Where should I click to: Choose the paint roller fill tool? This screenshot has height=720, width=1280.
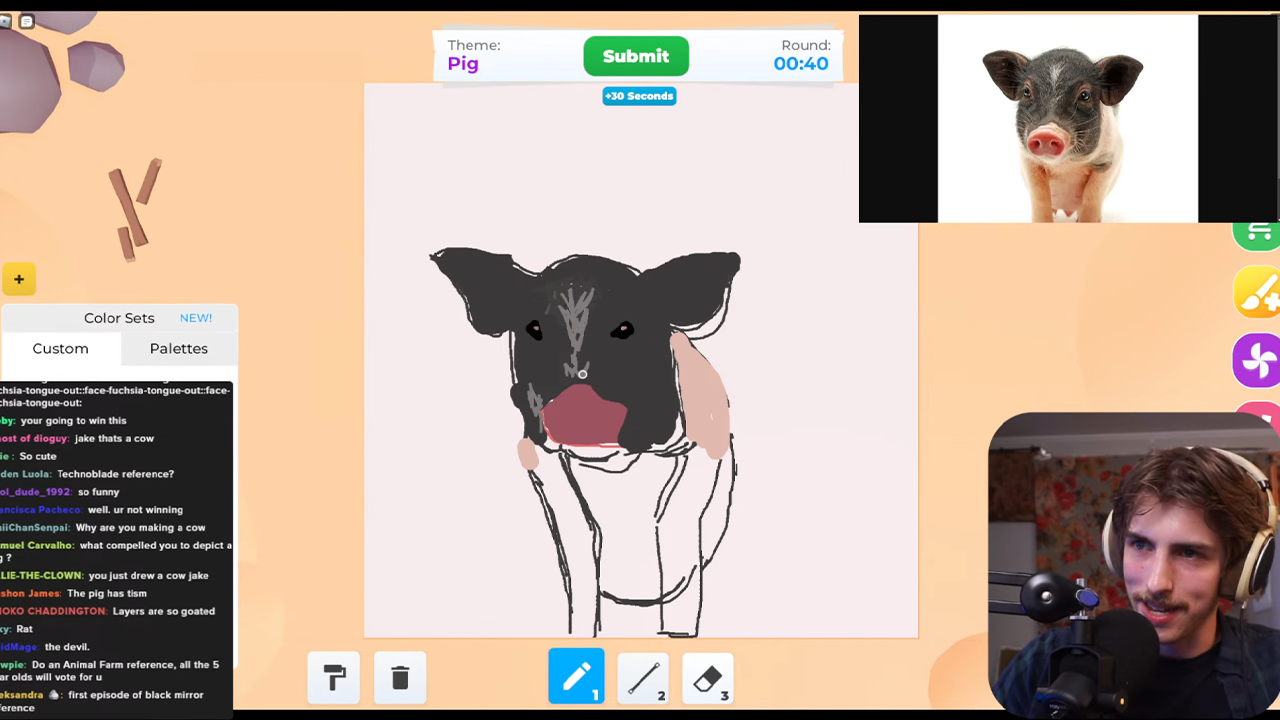[333, 677]
